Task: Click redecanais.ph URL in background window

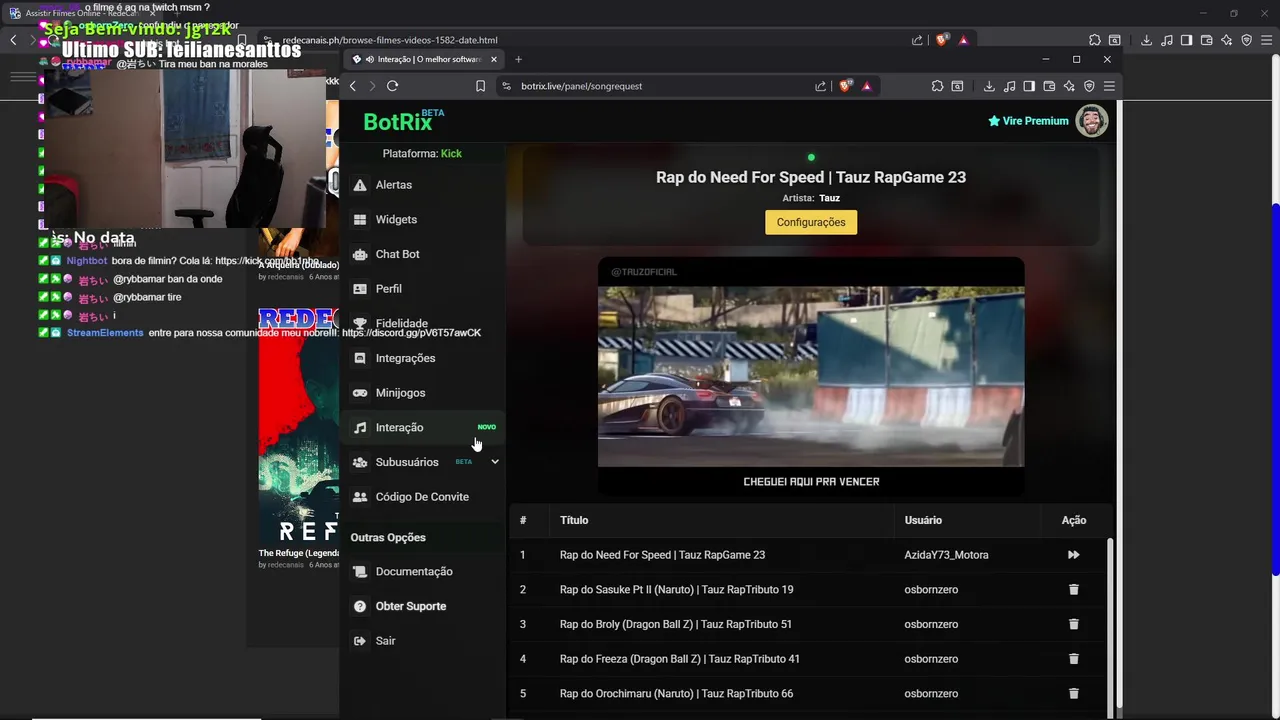Action: click(390, 40)
